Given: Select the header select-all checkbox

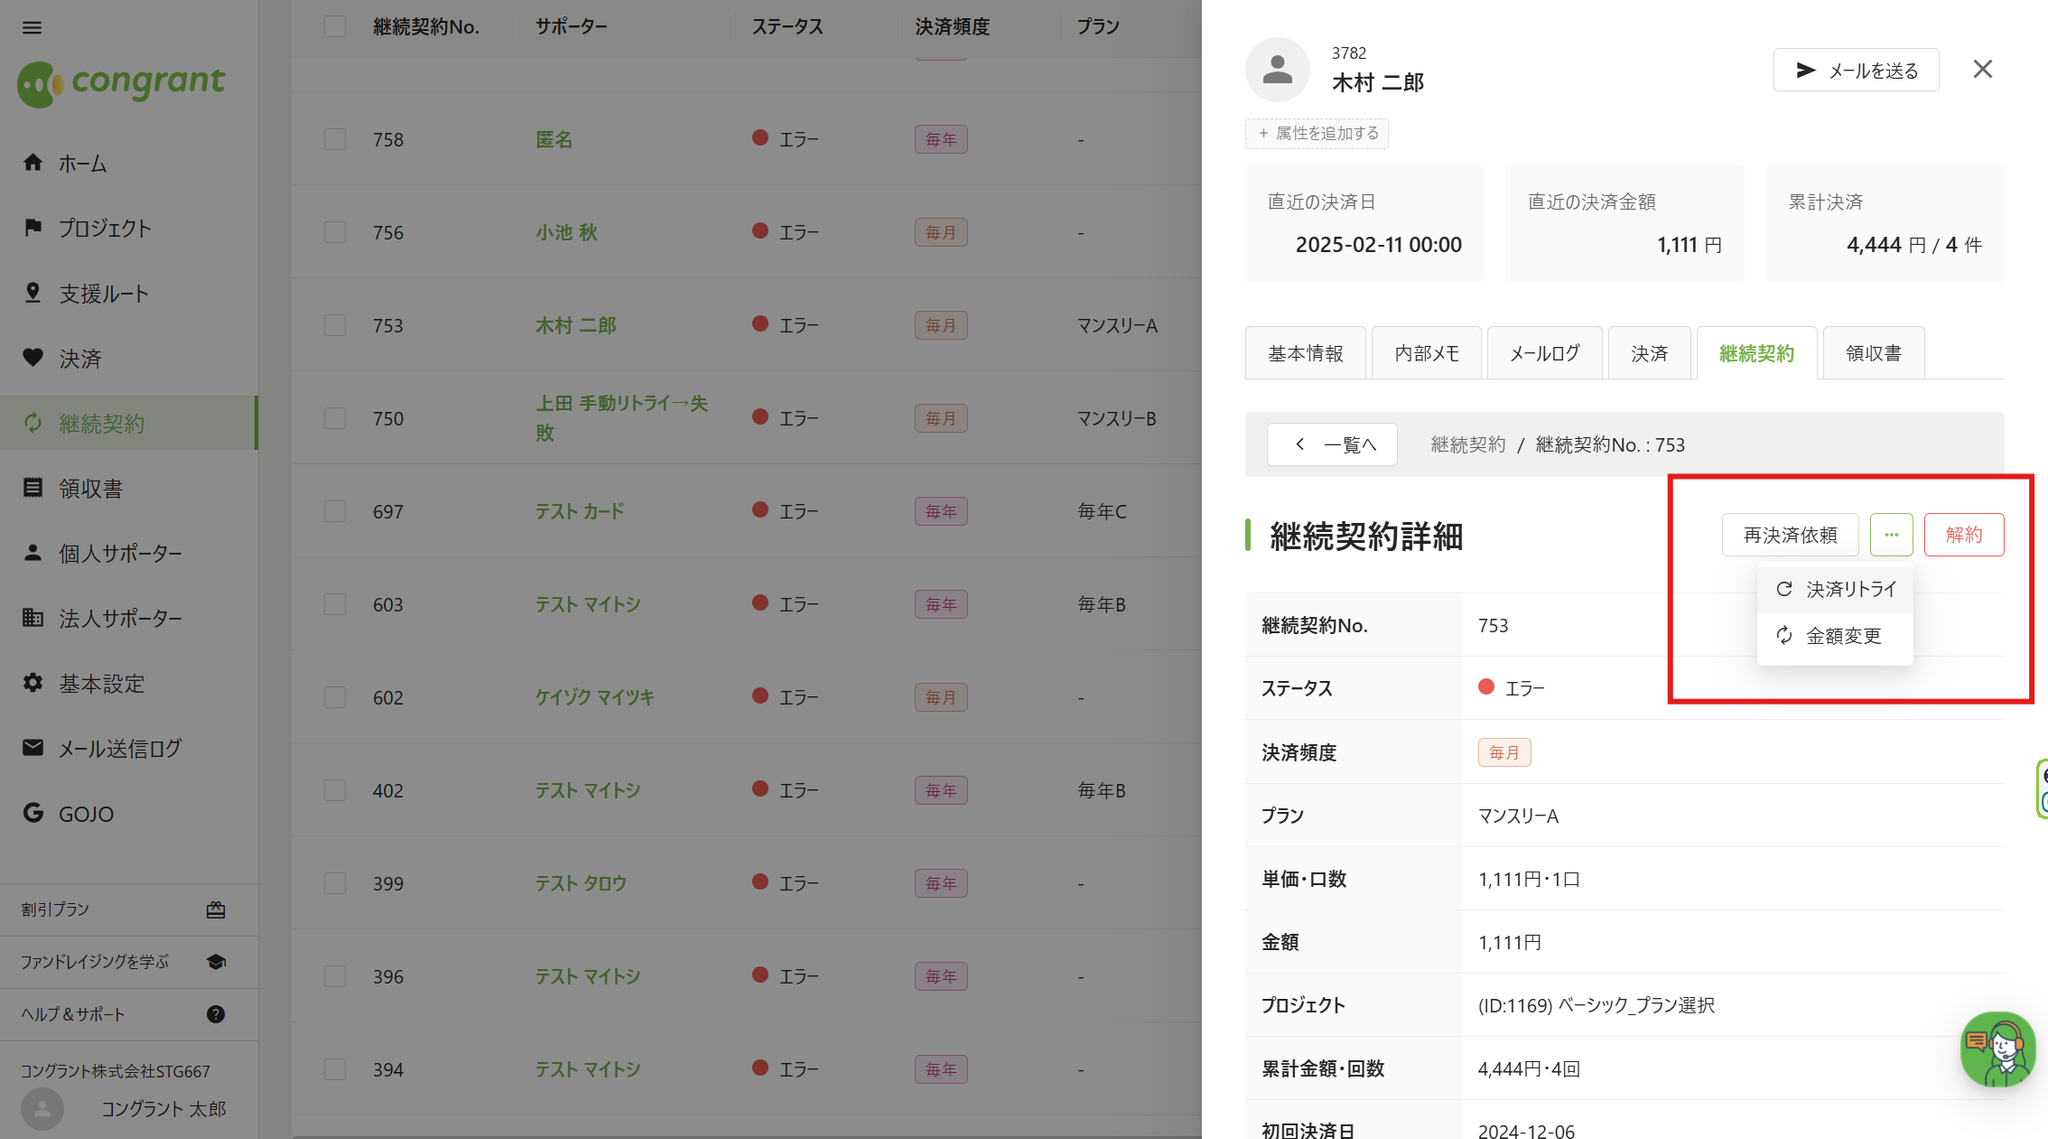Looking at the screenshot, I should pyautogui.click(x=335, y=27).
